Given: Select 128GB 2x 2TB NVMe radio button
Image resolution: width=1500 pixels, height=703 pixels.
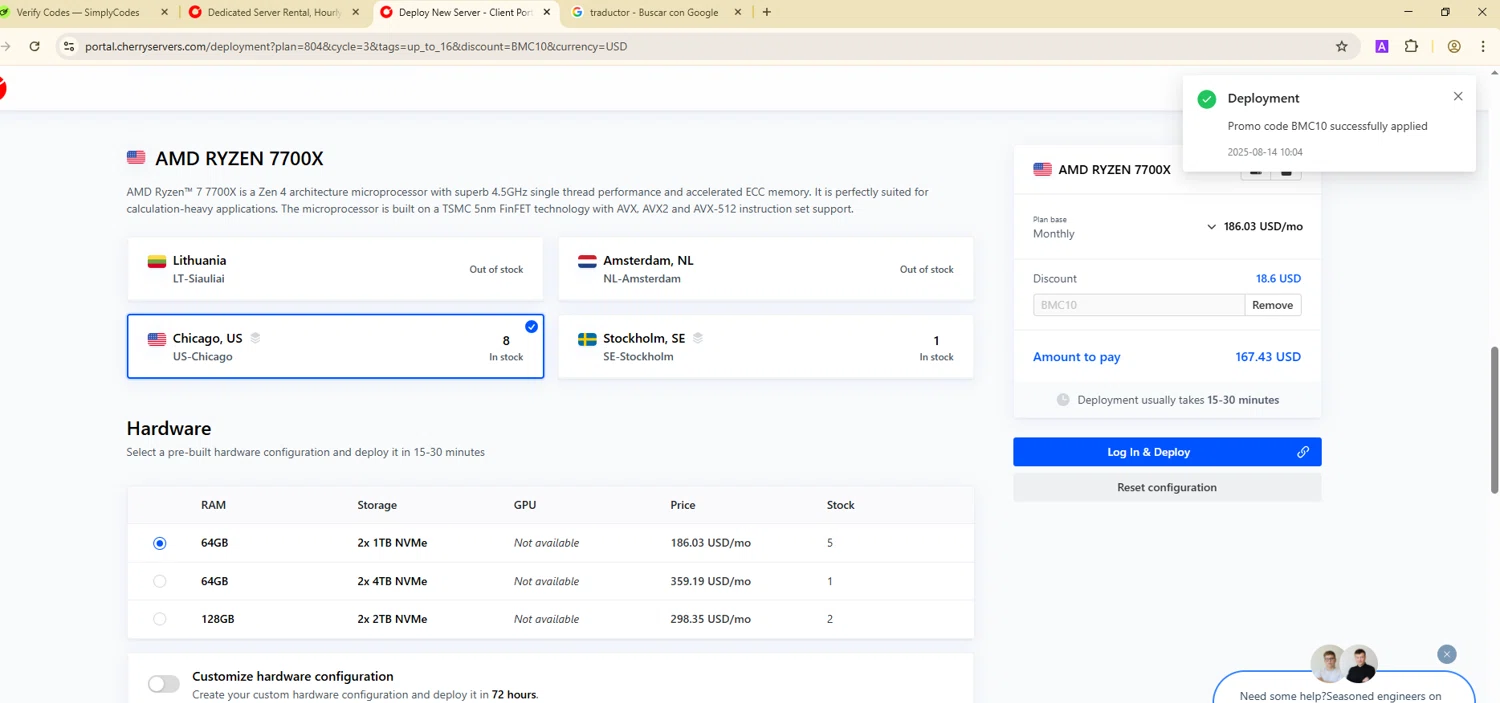Looking at the screenshot, I should [160, 619].
